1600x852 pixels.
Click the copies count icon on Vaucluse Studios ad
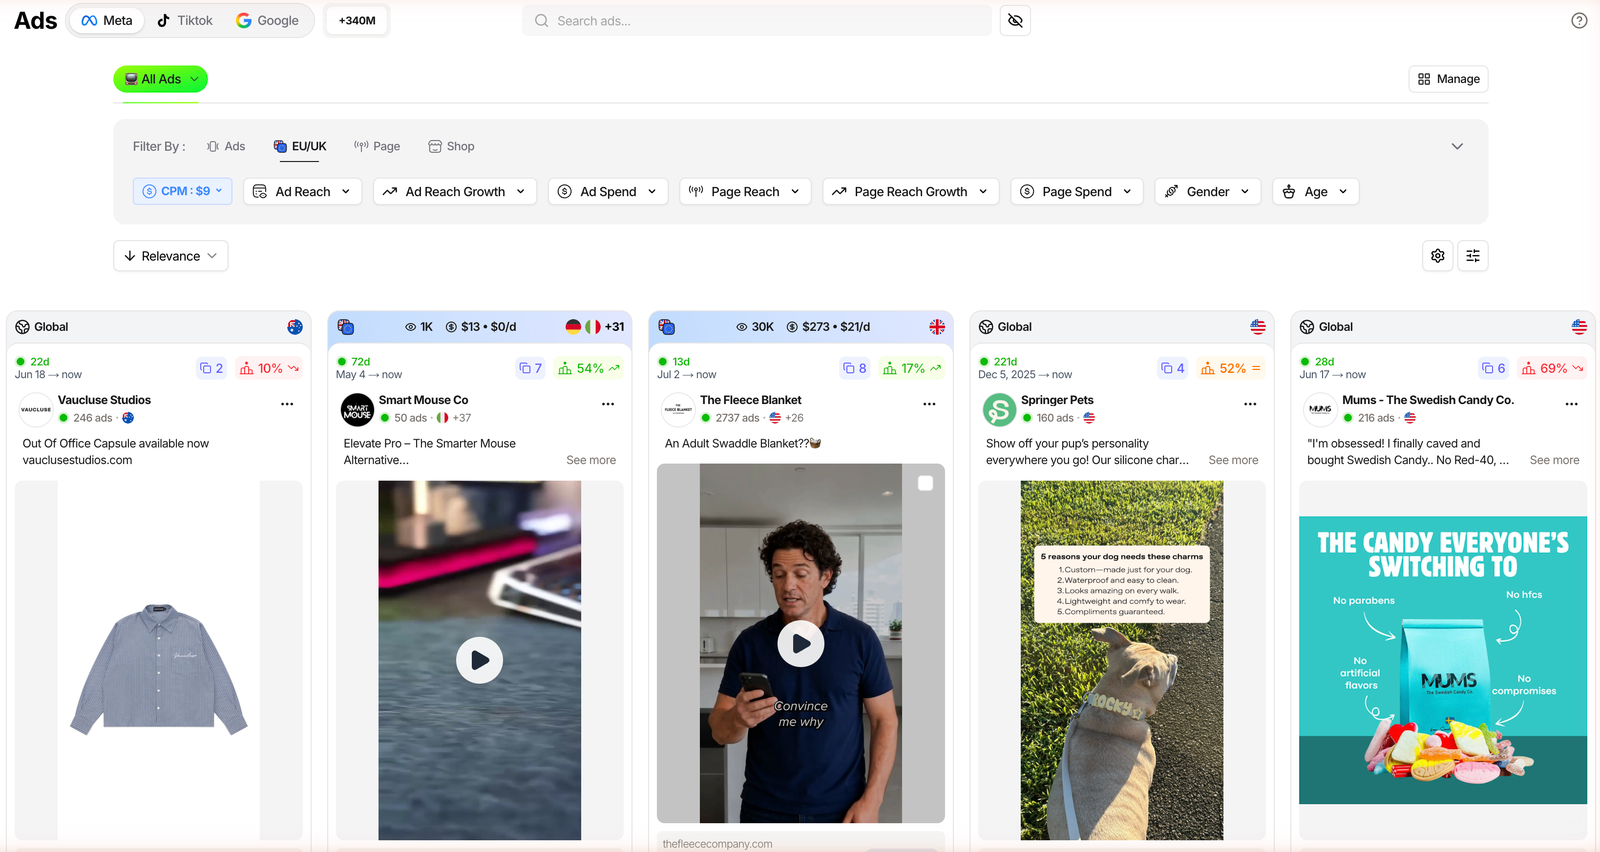coord(211,368)
